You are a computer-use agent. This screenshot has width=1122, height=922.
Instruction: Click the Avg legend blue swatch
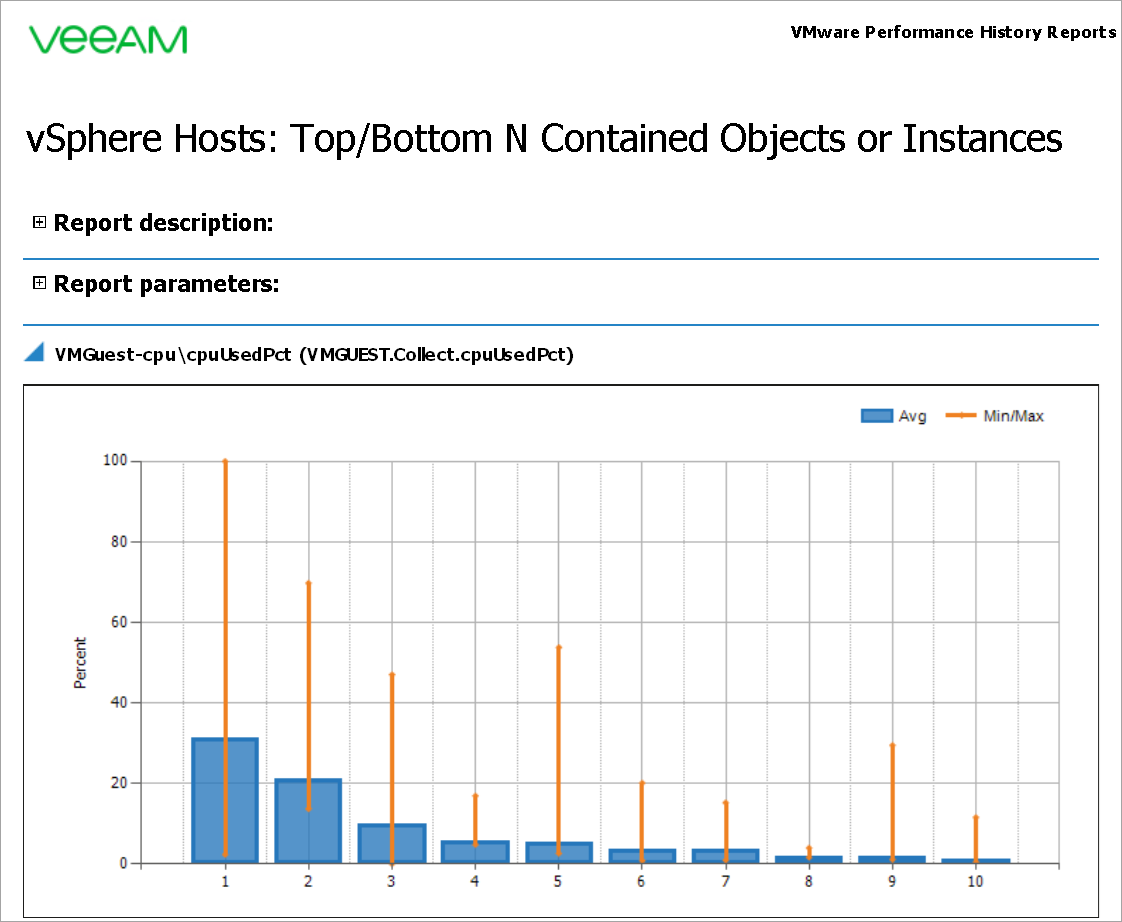tap(877, 416)
